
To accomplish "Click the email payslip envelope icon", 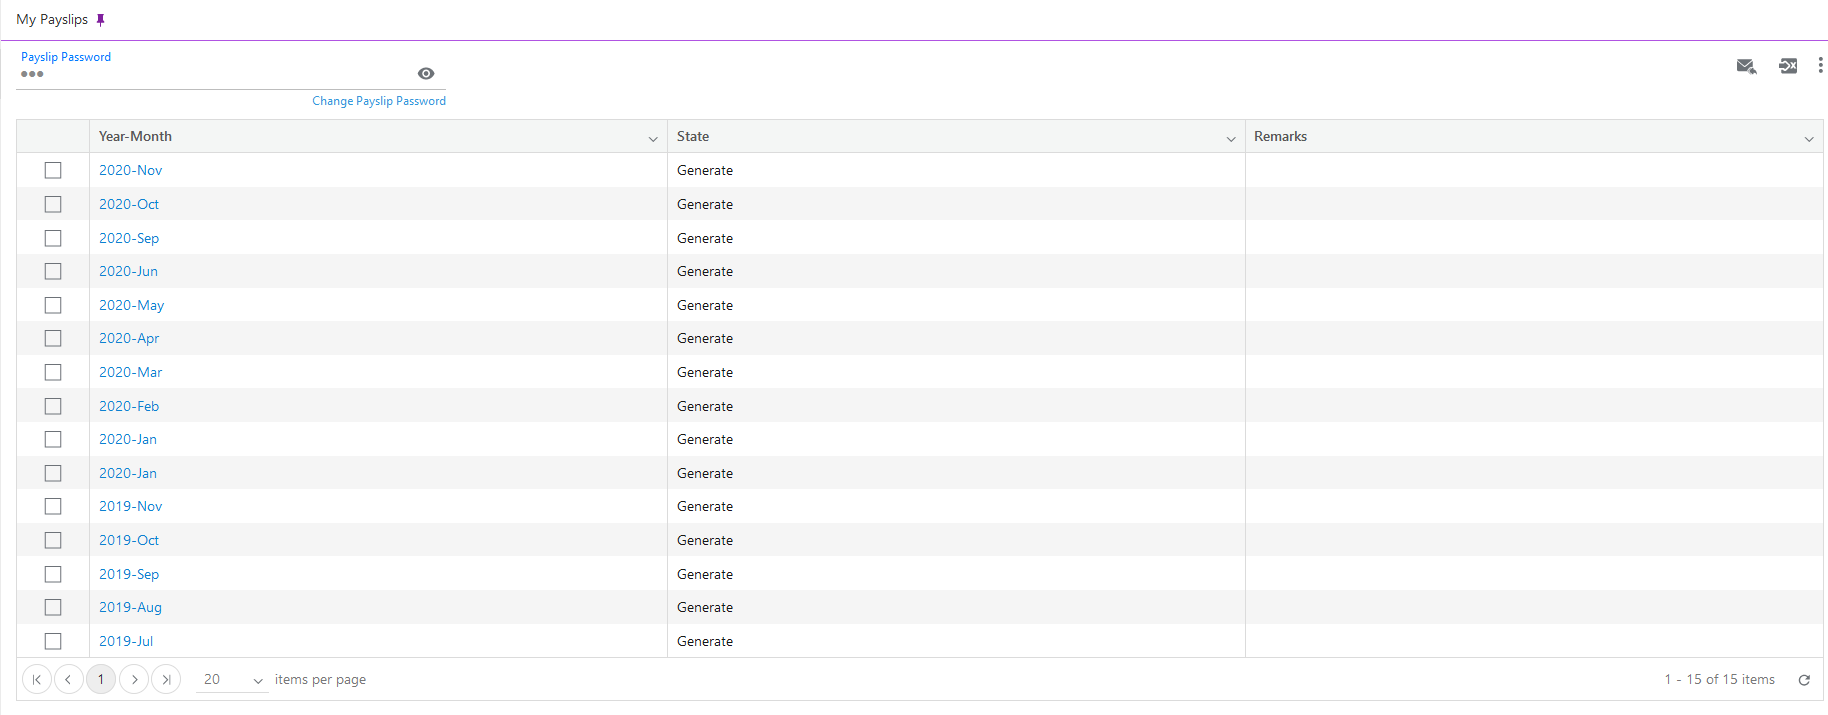I will (x=1746, y=66).
